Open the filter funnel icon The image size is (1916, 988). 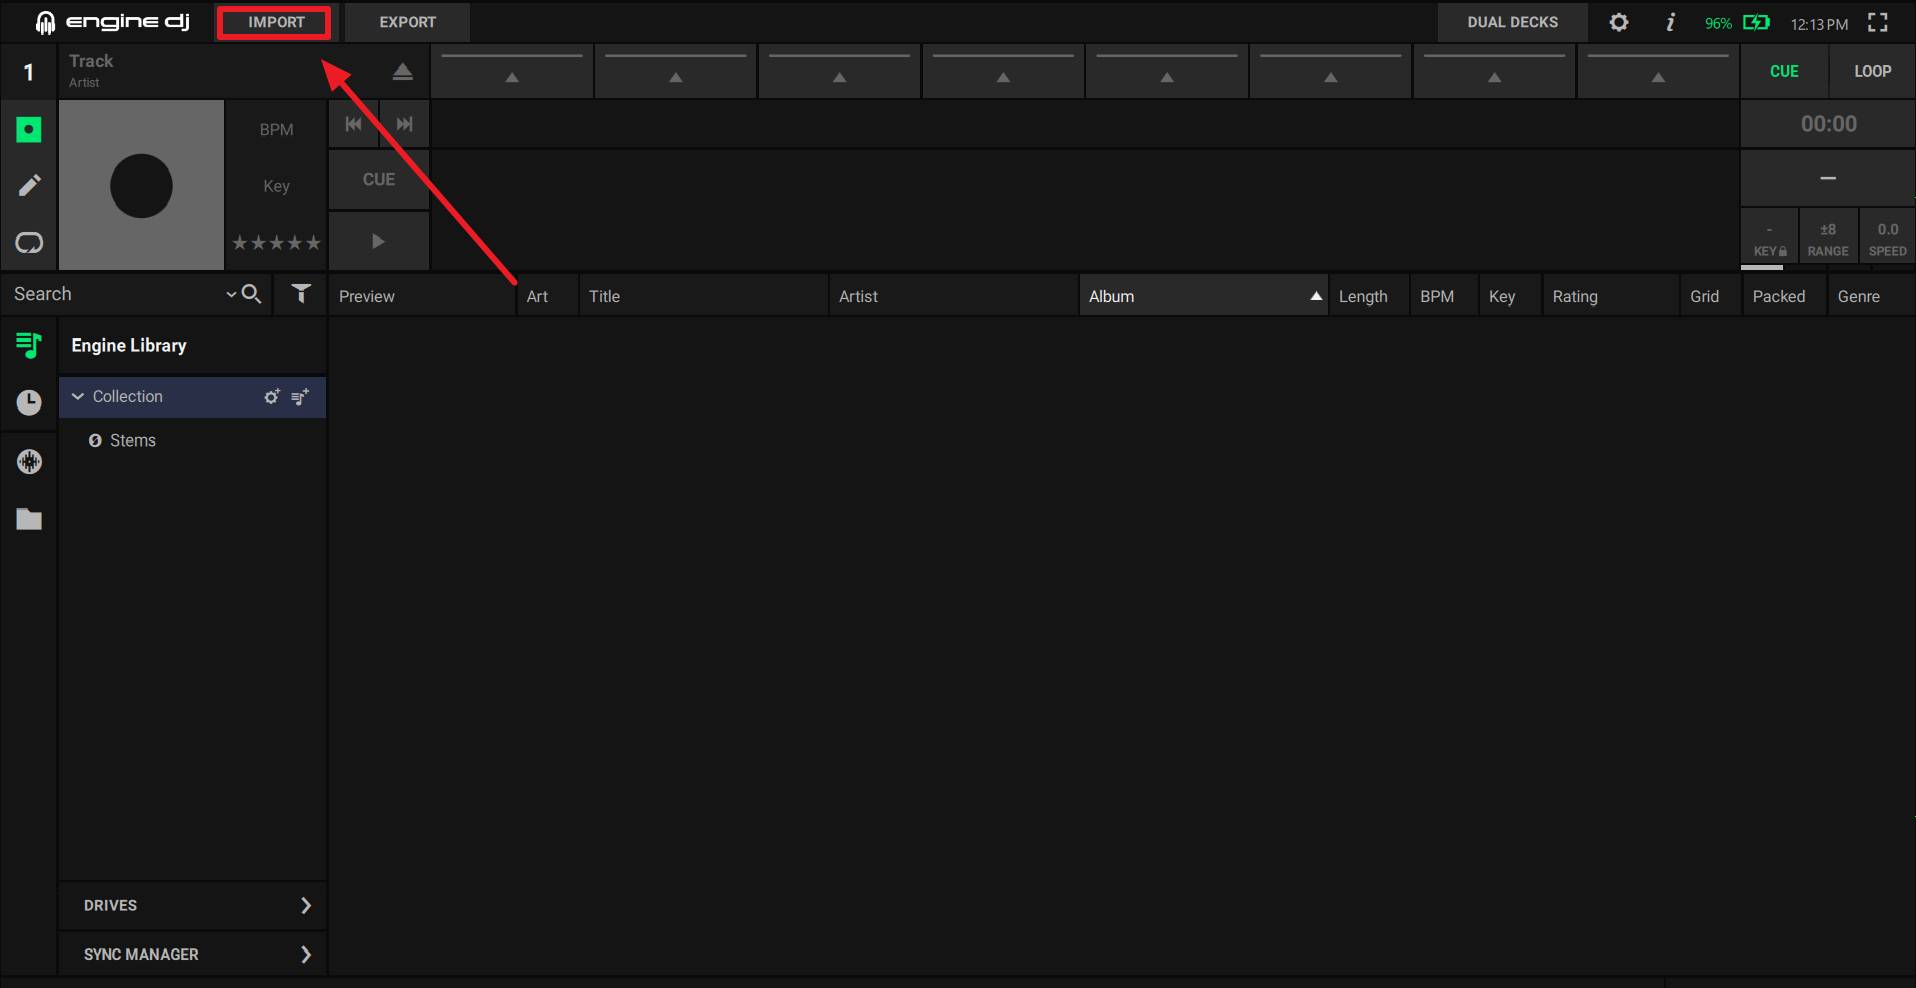301,294
